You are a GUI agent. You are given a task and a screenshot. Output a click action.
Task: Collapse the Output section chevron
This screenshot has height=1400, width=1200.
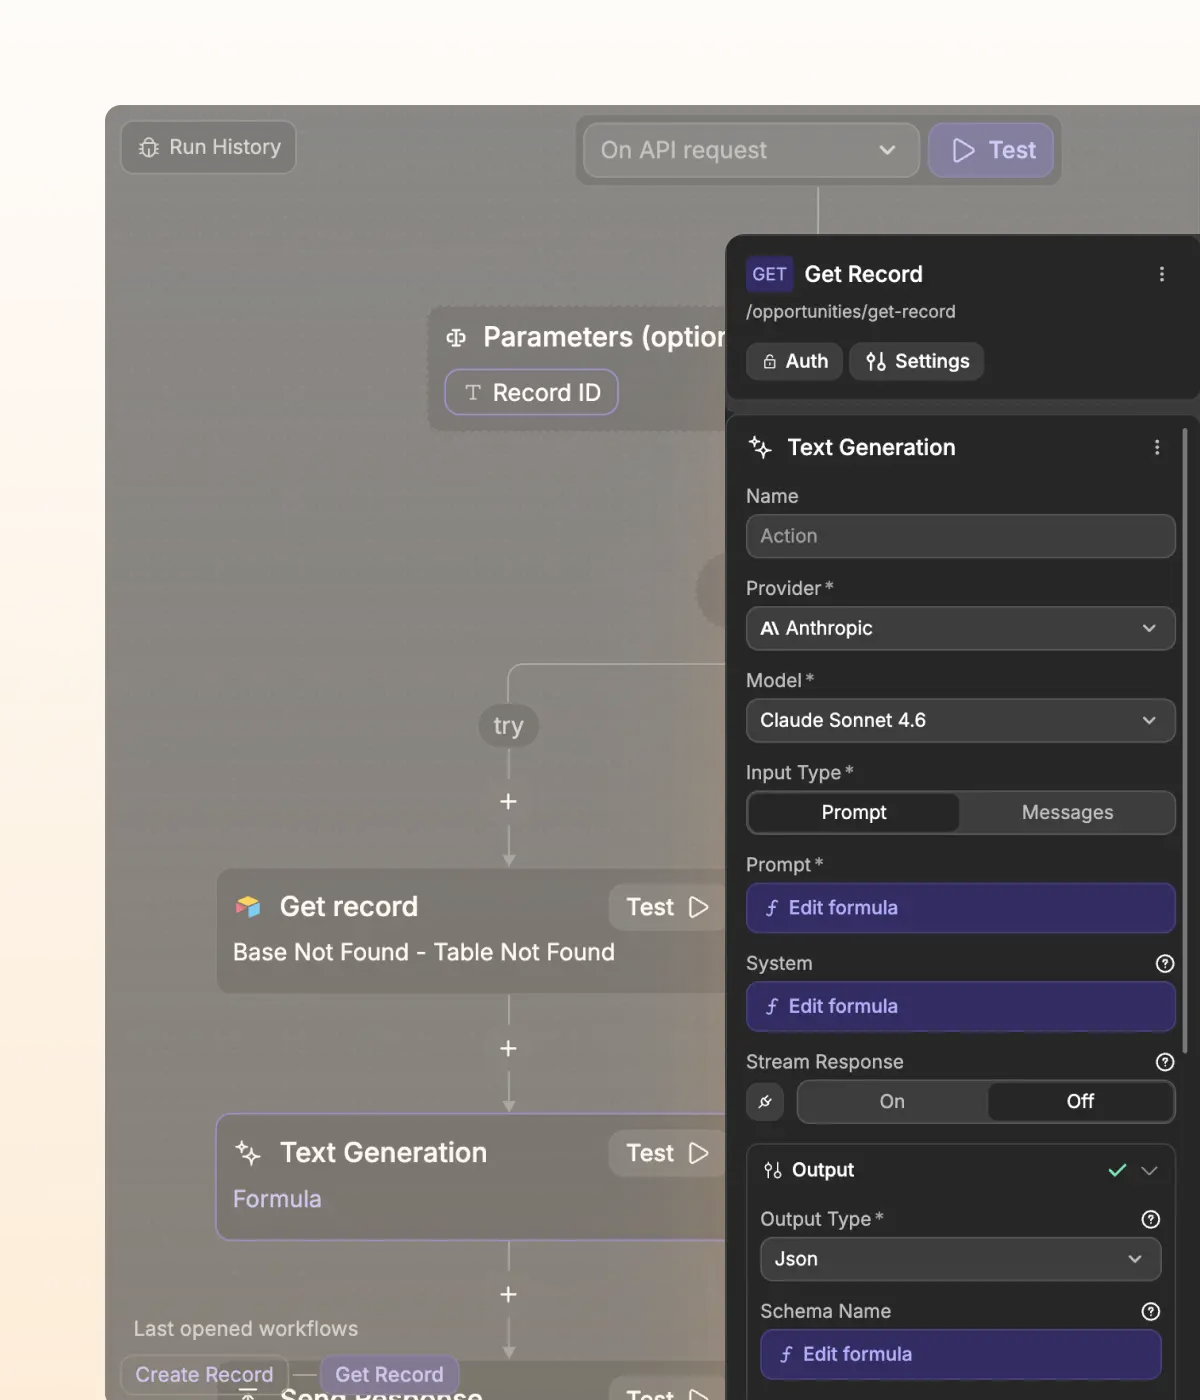coord(1149,1170)
